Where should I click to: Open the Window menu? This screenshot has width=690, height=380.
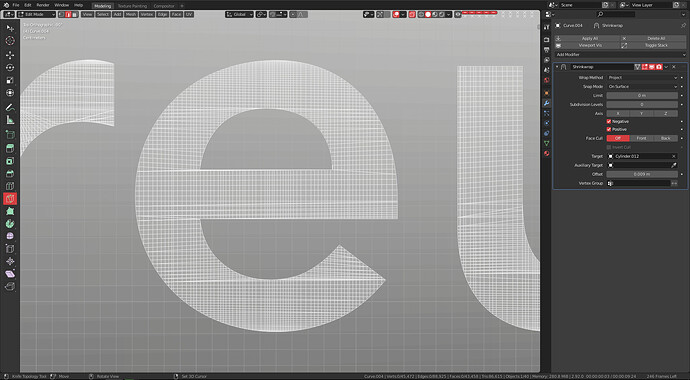pyautogui.click(x=62, y=5)
